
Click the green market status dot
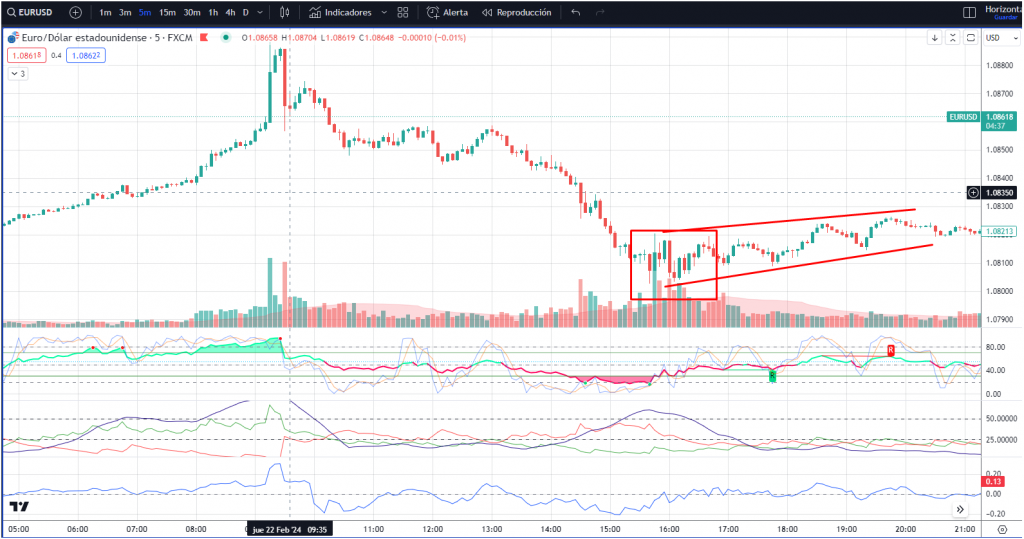pyautogui.click(x=227, y=38)
